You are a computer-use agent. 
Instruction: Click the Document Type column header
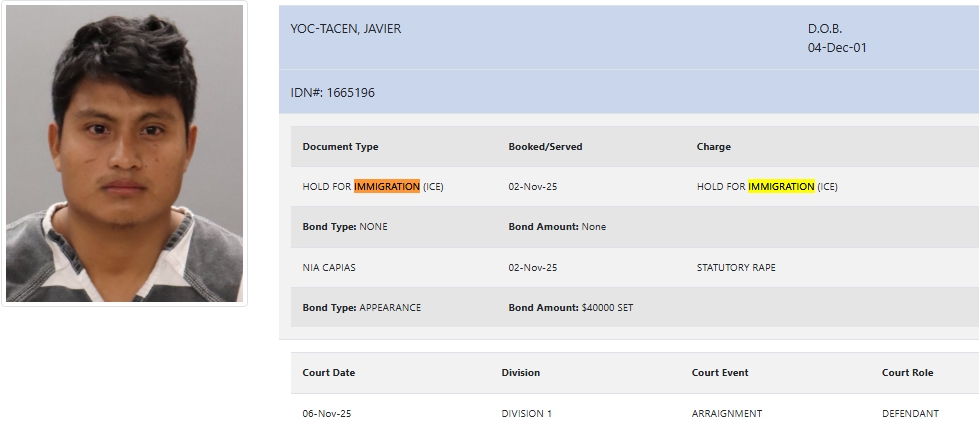click(340, 147)
